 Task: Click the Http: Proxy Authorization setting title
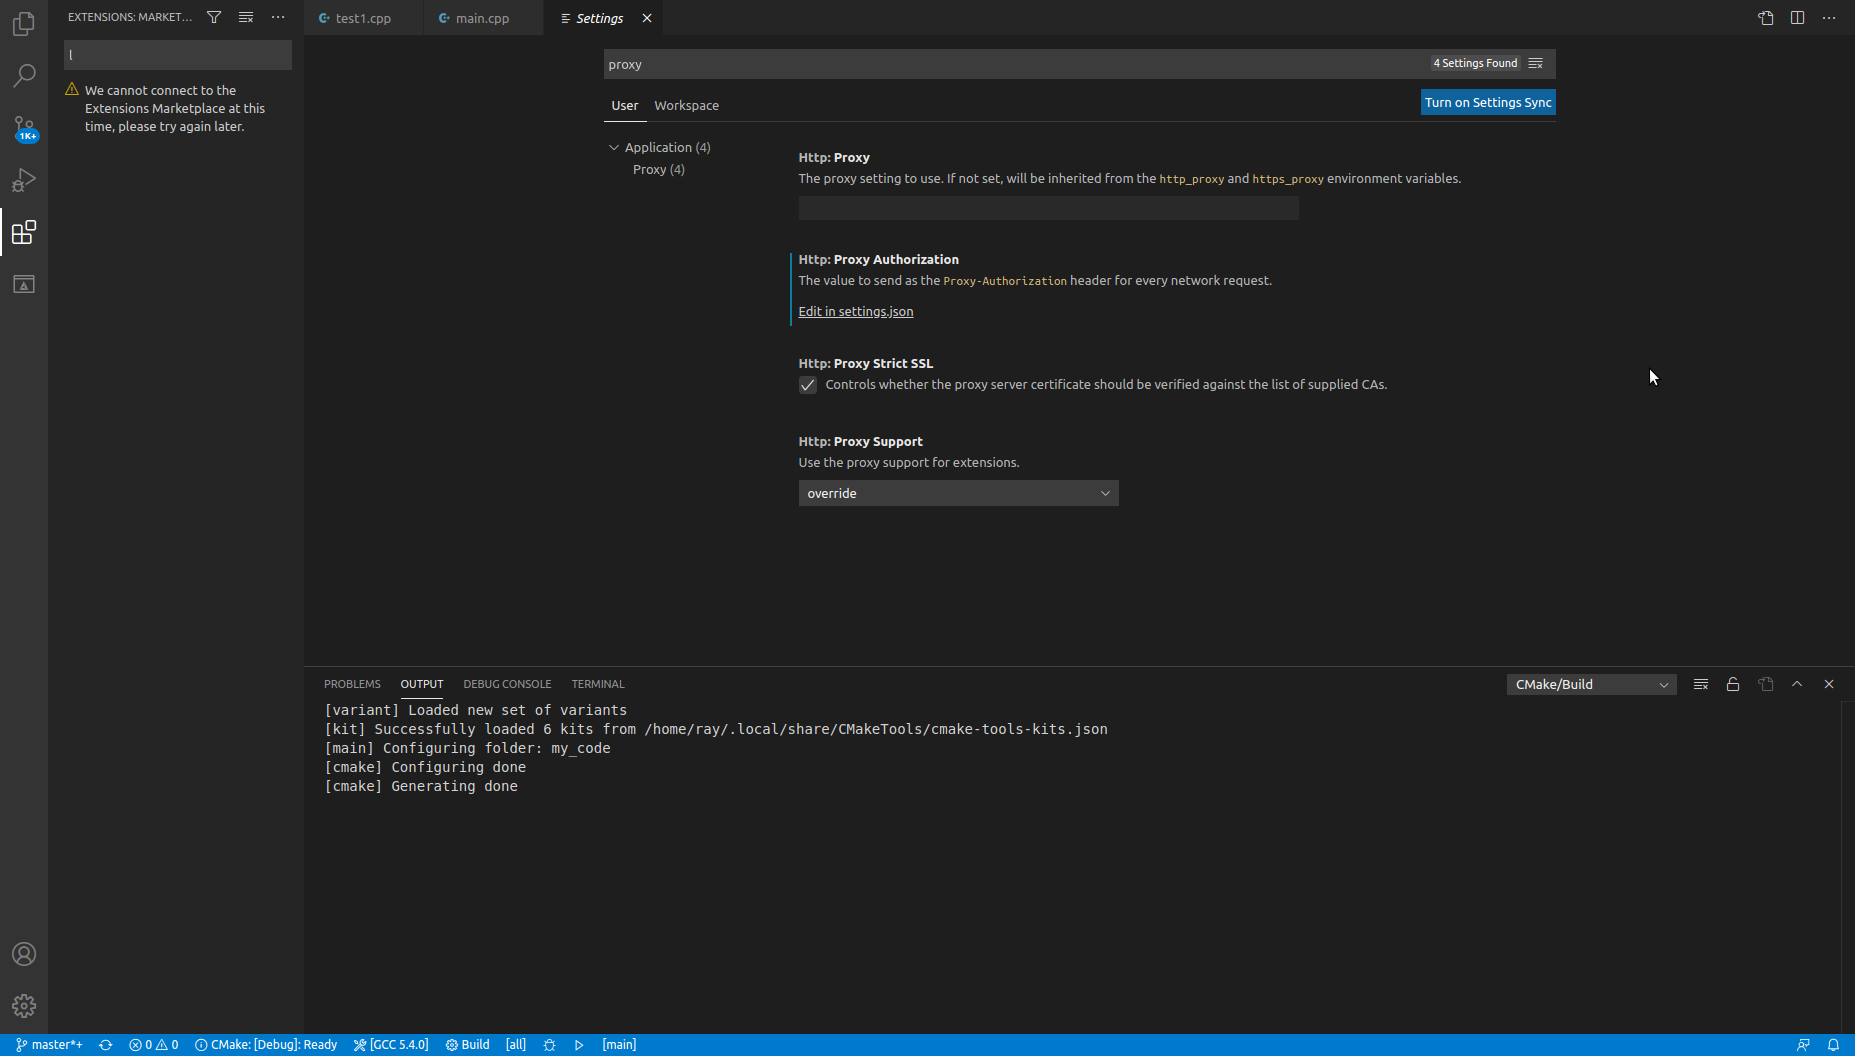(878, 259)
